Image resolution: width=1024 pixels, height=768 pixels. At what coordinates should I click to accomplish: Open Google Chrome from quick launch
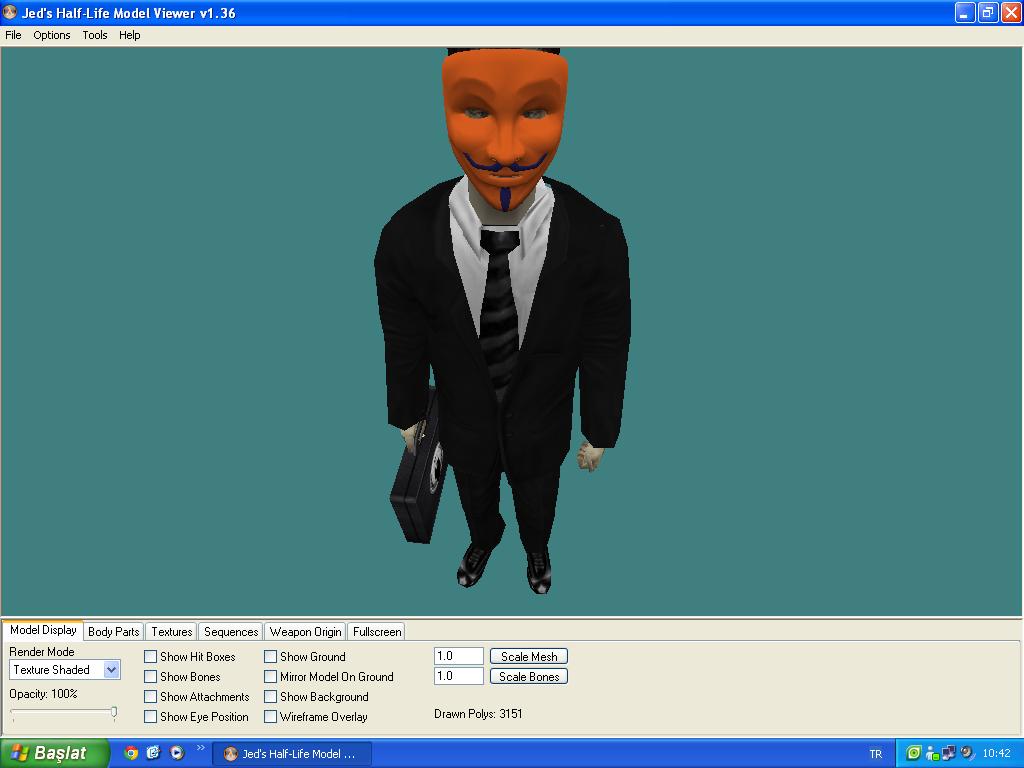tap(131, 753)
